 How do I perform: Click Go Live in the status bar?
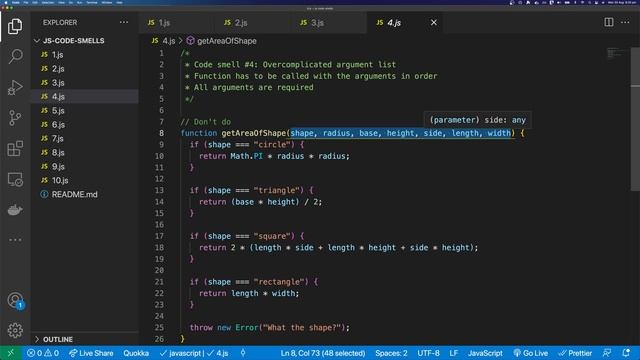[531, 353]
